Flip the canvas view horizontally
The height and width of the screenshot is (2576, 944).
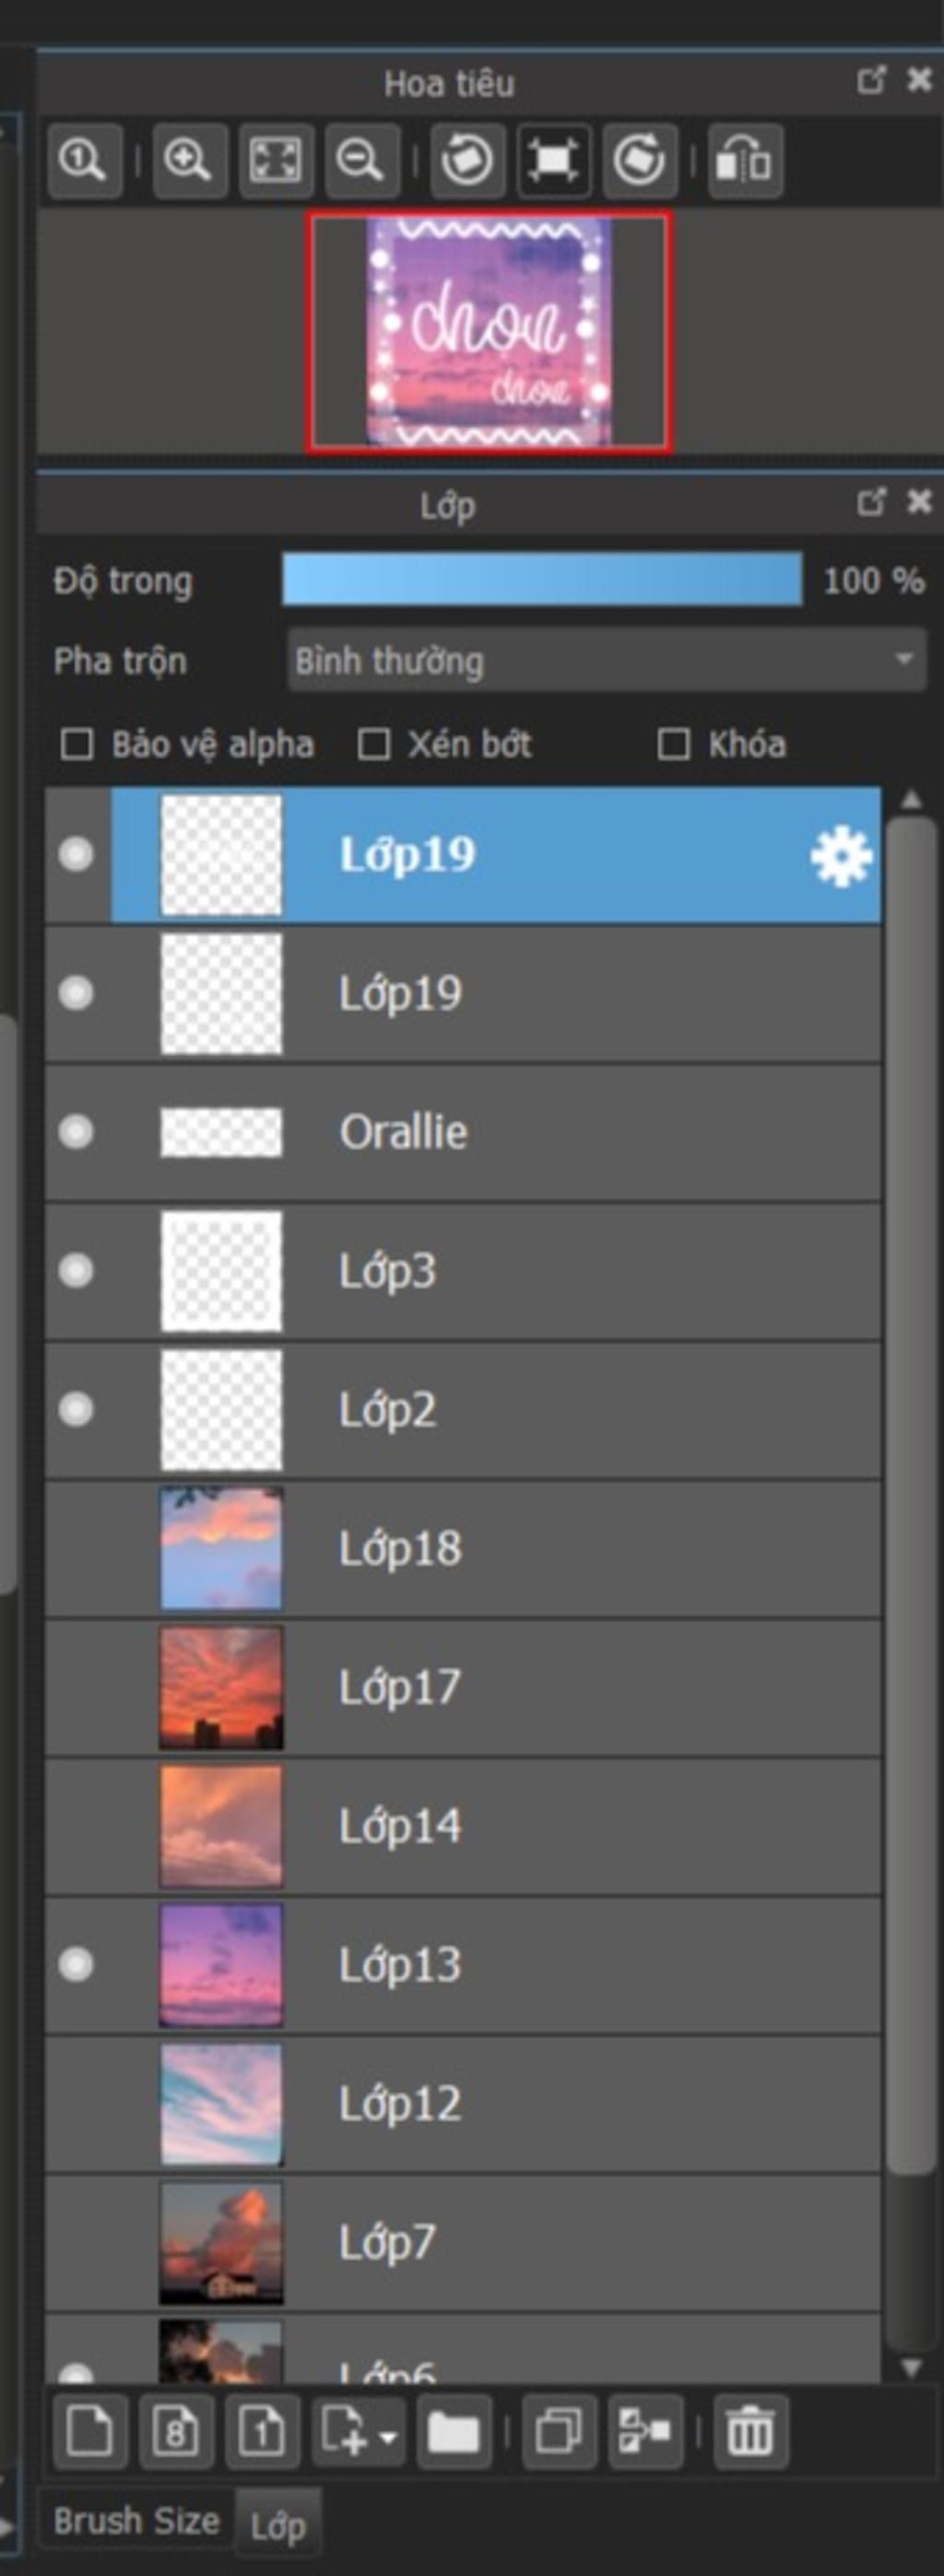(x=745, y=160)
